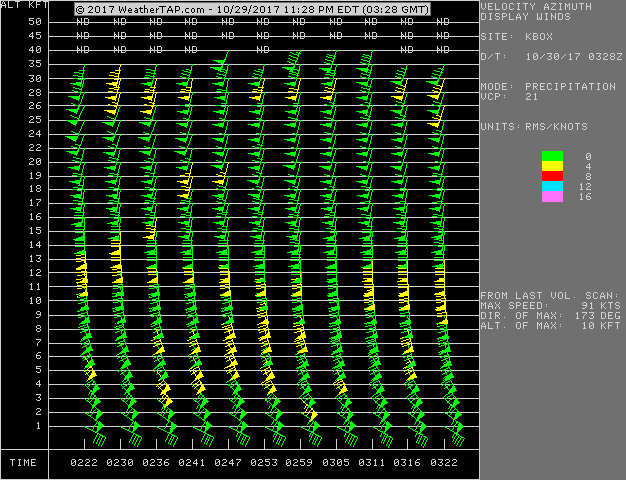Select the 0241 time label

tap(192, 462)
